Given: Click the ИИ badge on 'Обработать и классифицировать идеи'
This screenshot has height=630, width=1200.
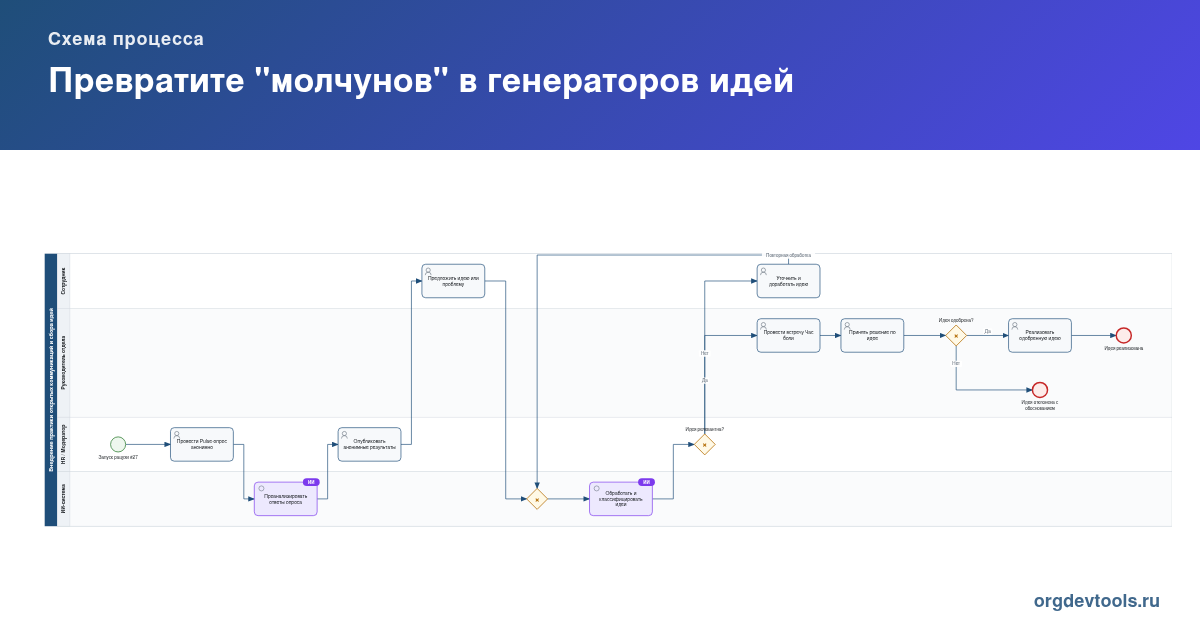Looking at the screenshot, I should pyautogui.click(x=646, y=482).
